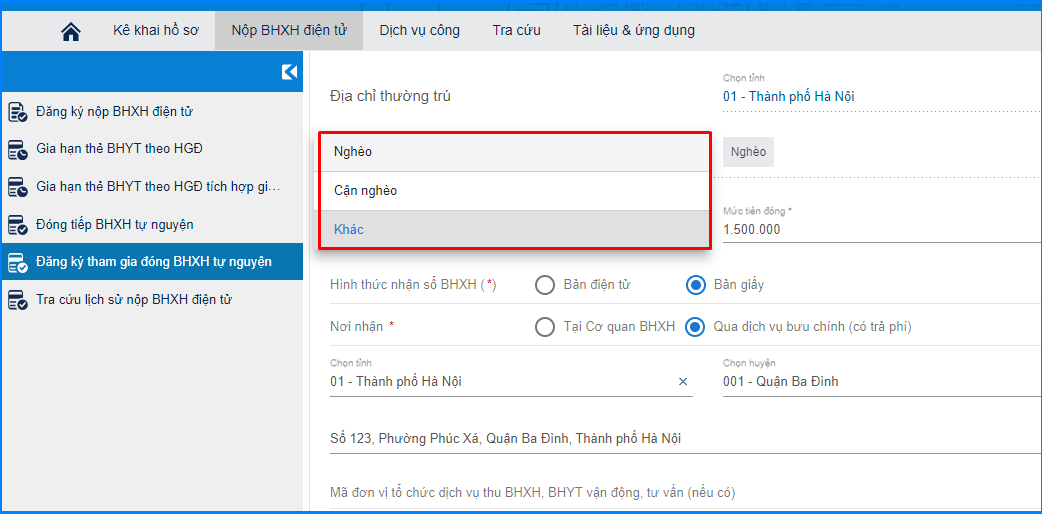Viewport: 1042px width, 514px height.
Task: Select the Bản điện tử radio option
Action: tap(545, 285)
